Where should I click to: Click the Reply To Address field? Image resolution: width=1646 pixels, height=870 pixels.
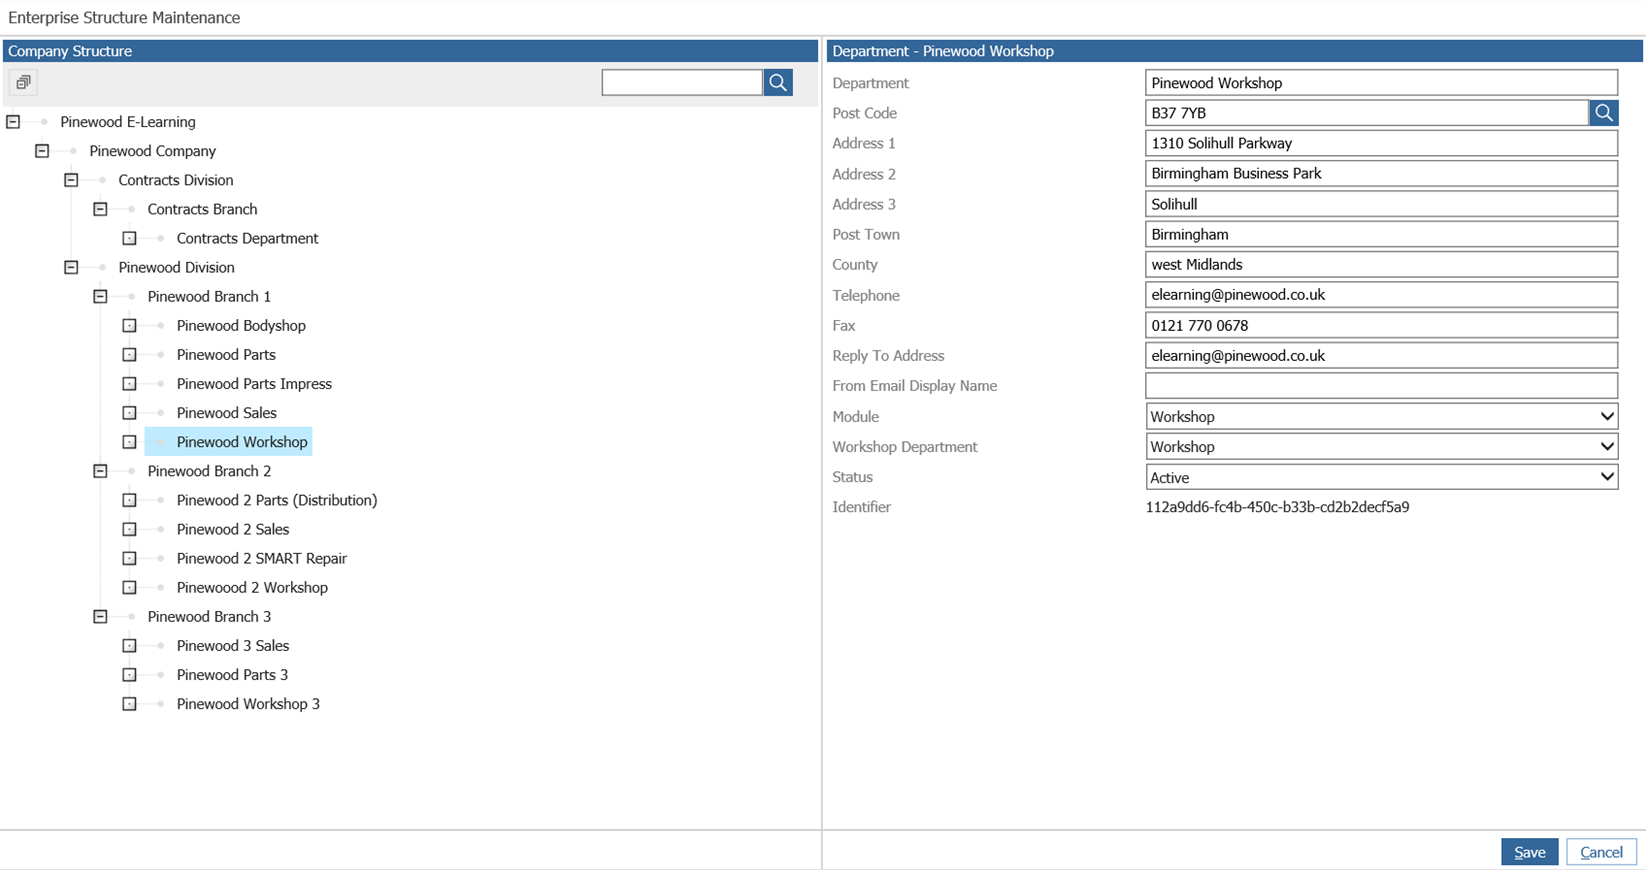(x=1381, y=356)
